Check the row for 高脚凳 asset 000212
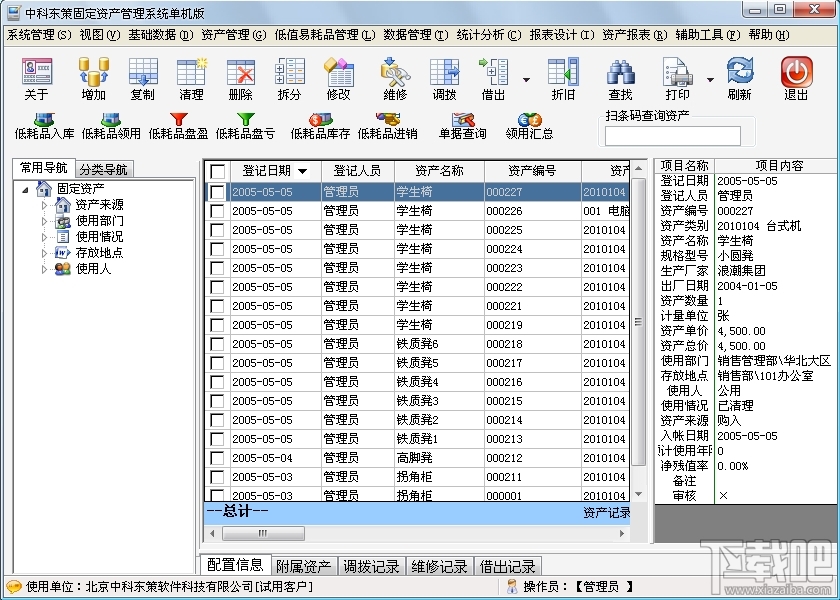Screen dimensions: 840x600 (218, 458)
